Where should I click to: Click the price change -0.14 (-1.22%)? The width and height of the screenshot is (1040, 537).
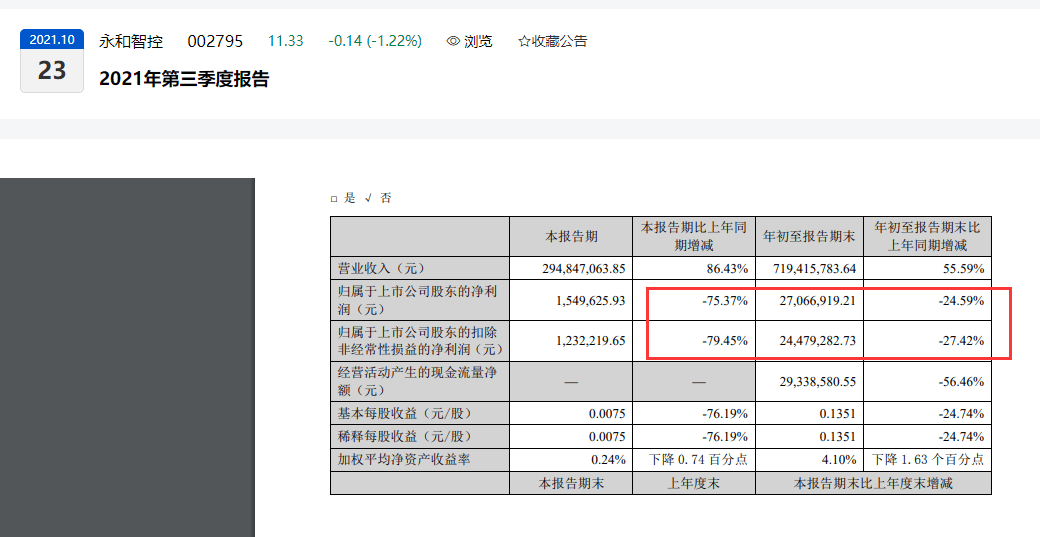375,41
